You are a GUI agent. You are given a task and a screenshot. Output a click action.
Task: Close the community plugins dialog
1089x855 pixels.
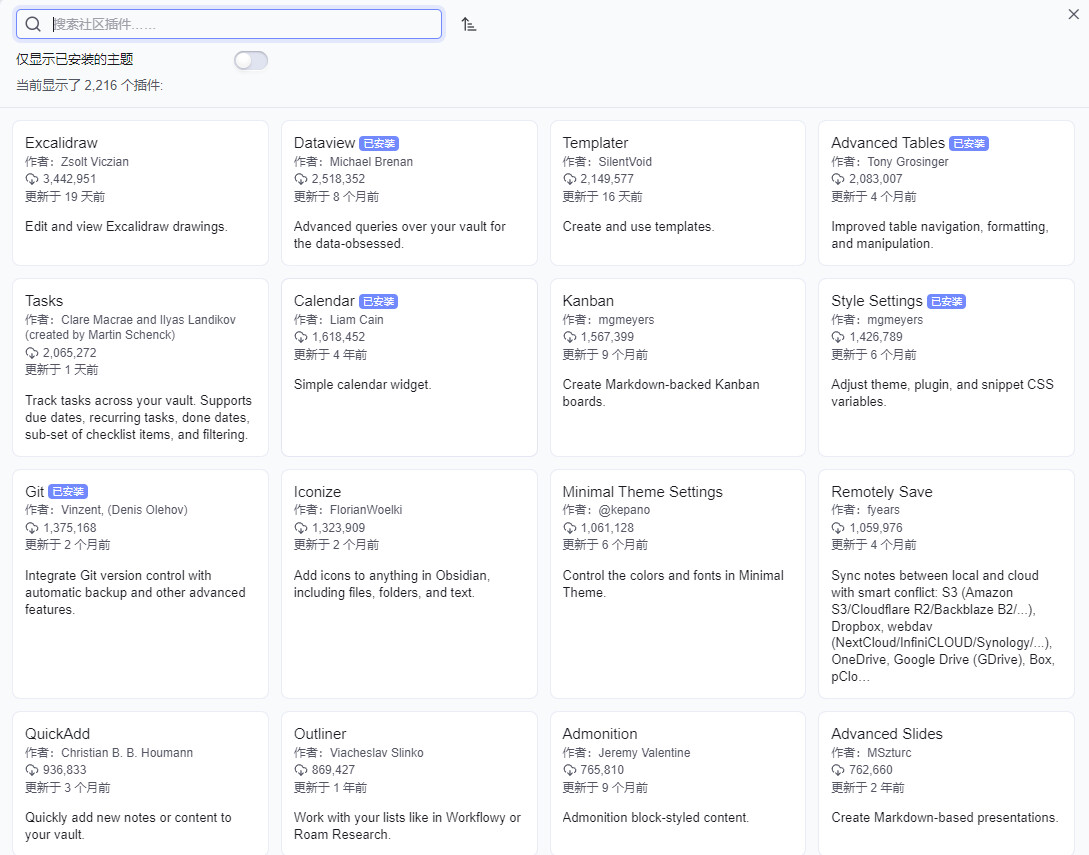coord(1074,14)
